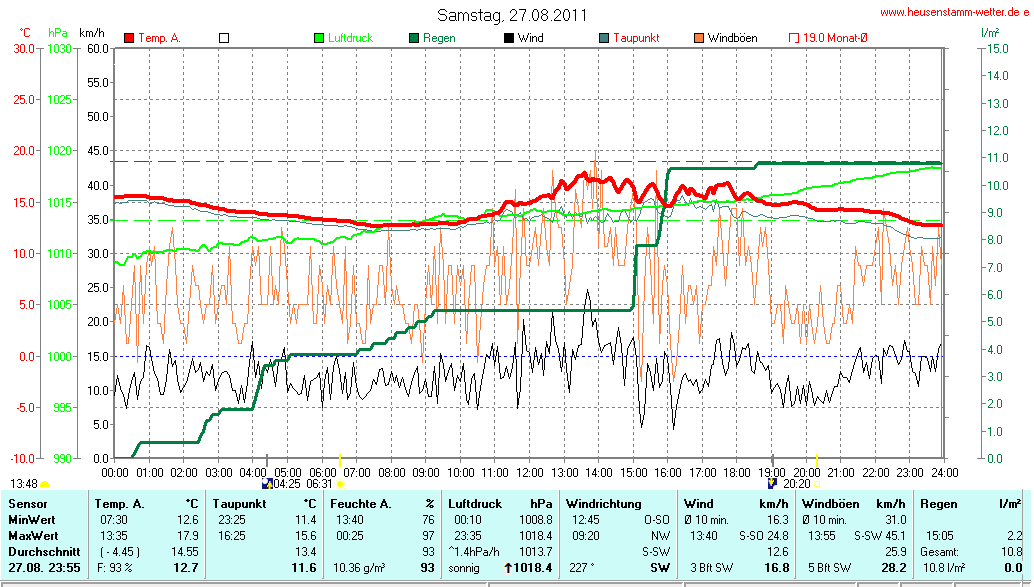Toggle the 19.0 Monat-Ø legend box
This screenshot has height=587, width=1034.
pyautogui.click(x=794, y=38)
